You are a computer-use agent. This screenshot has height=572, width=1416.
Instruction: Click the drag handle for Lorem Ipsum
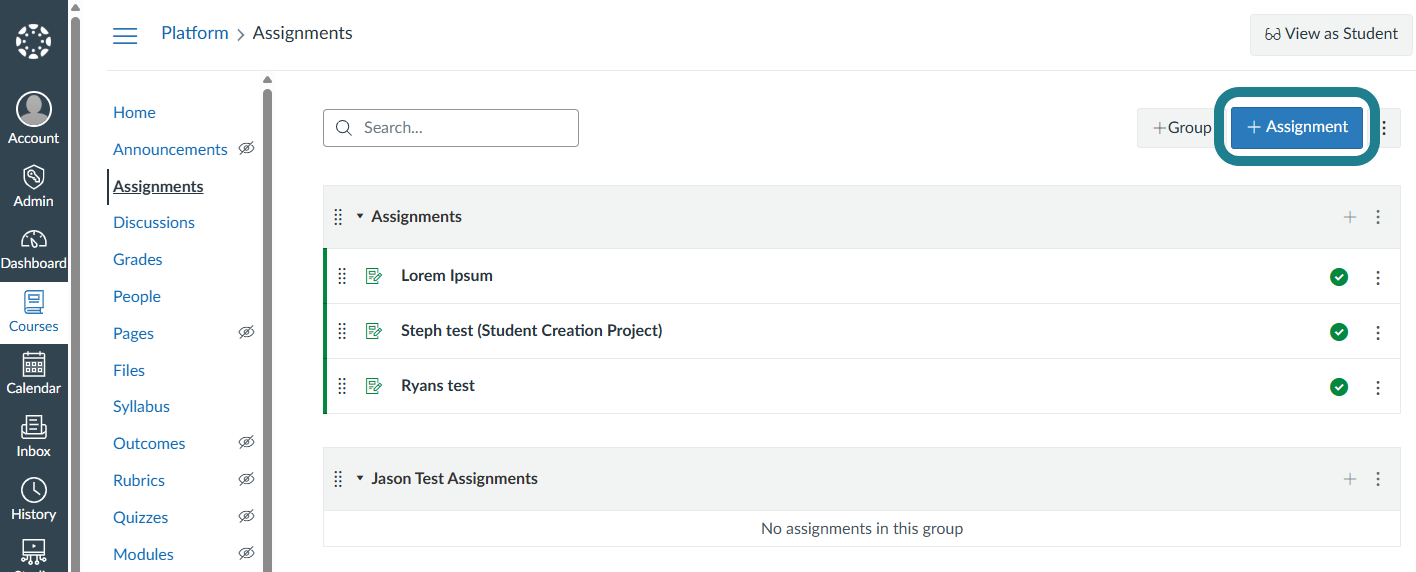pyautogui.click(x=342, y=277)
